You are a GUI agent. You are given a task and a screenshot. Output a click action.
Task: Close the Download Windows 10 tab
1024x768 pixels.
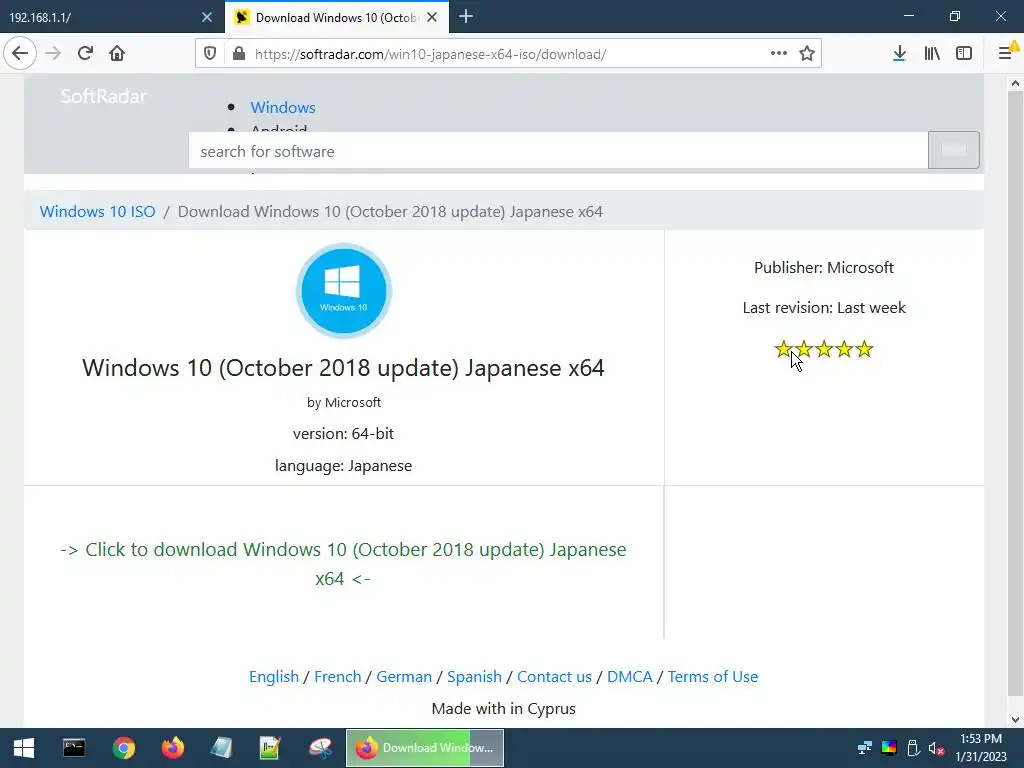(x=432, y=18)
